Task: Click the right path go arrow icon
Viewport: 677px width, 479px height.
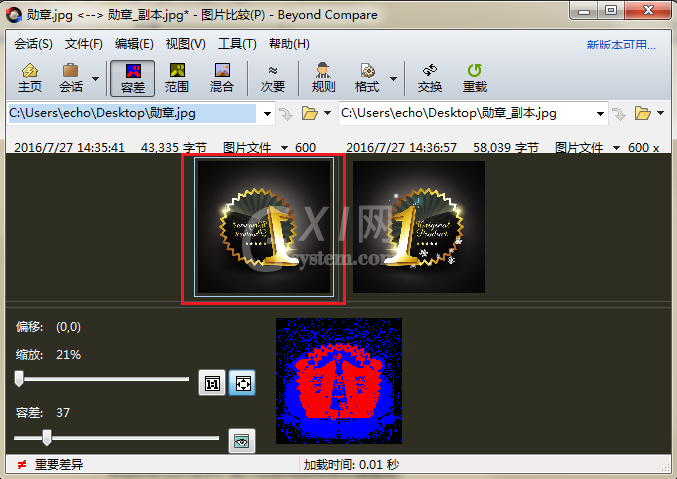Action: click(619, 114)
